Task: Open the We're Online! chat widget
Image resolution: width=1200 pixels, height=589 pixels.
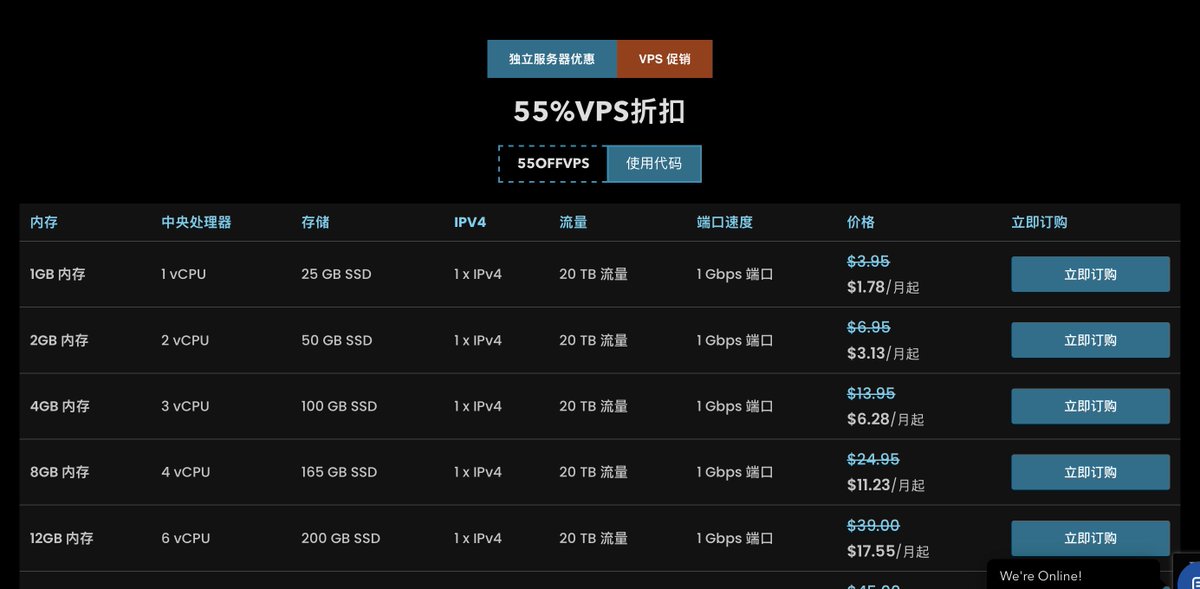Action: tap(1073, 575)
